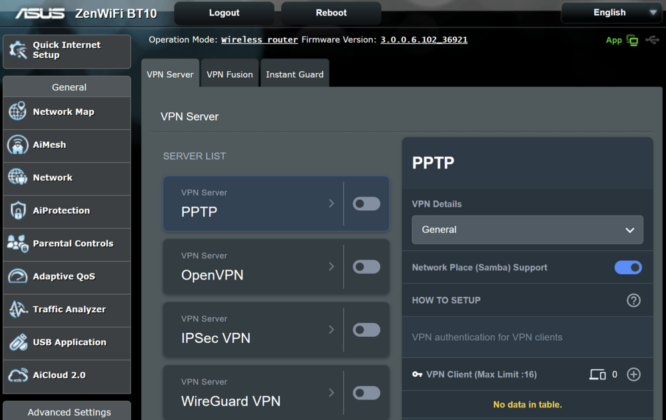This screenshot has height=420, width=666.
Task: Click 'No data in table.' text
Action: (x=527, y=405)
